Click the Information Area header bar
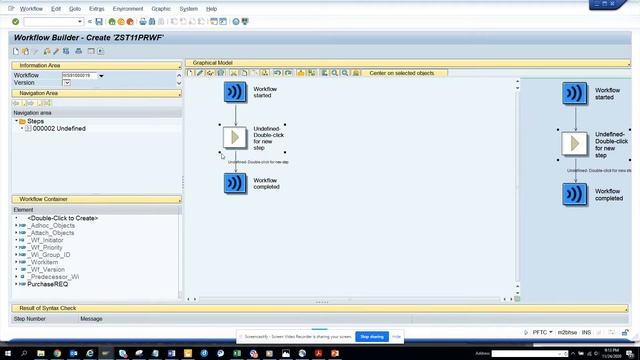 click(96, 66)
